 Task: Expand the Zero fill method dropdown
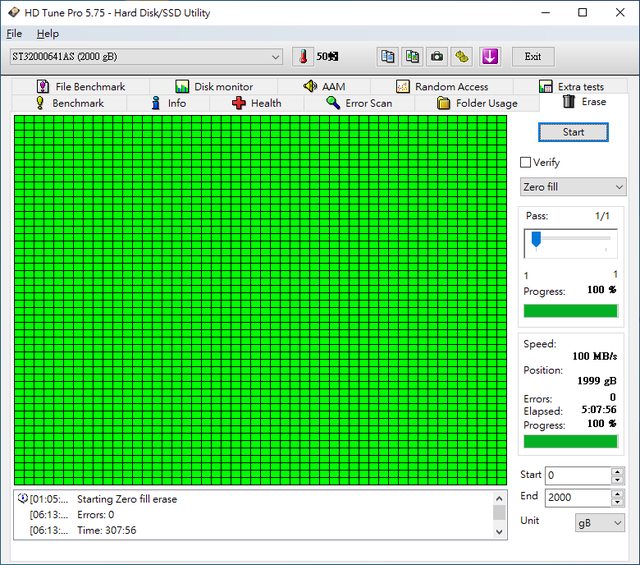573,187
